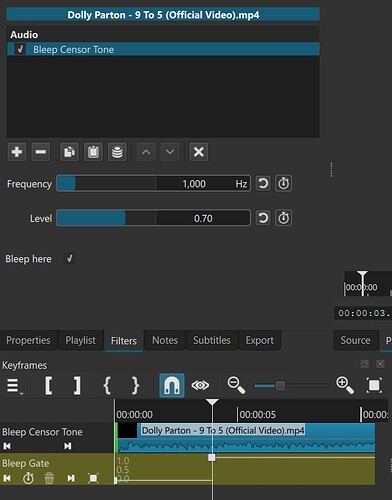
Task: Open the Notes tab
Action: [x=165, y=340]
